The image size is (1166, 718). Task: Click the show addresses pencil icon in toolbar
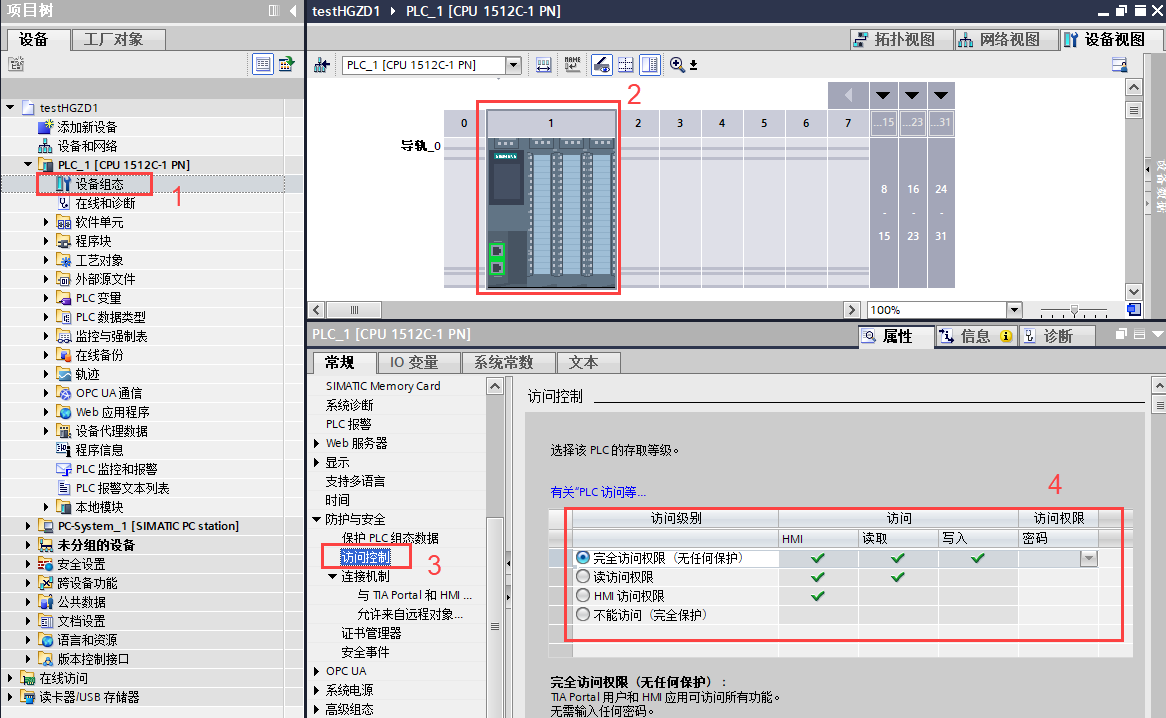pos(600,63)
